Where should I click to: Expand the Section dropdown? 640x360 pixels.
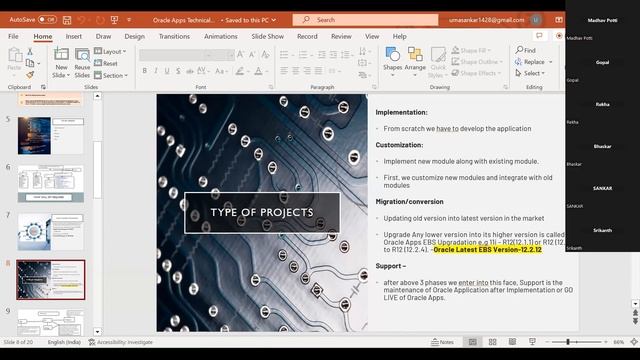click(111, 75)
